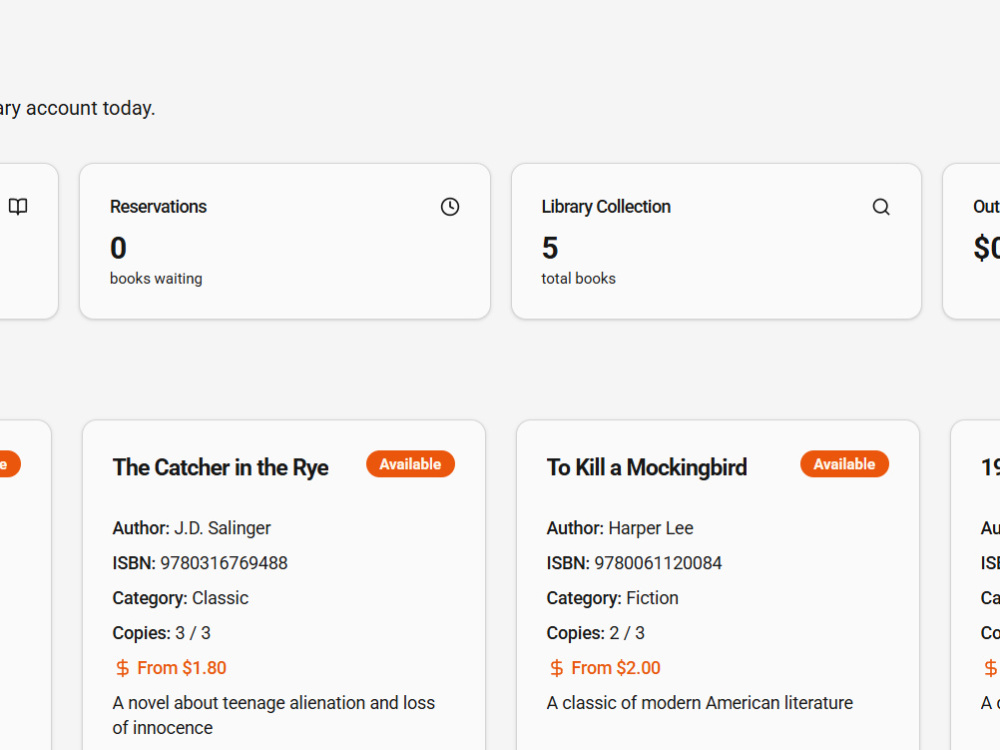Viewport: 1000px width, 750px height.
Task: Open The Catcher in the Rye title
Action: 221,467
